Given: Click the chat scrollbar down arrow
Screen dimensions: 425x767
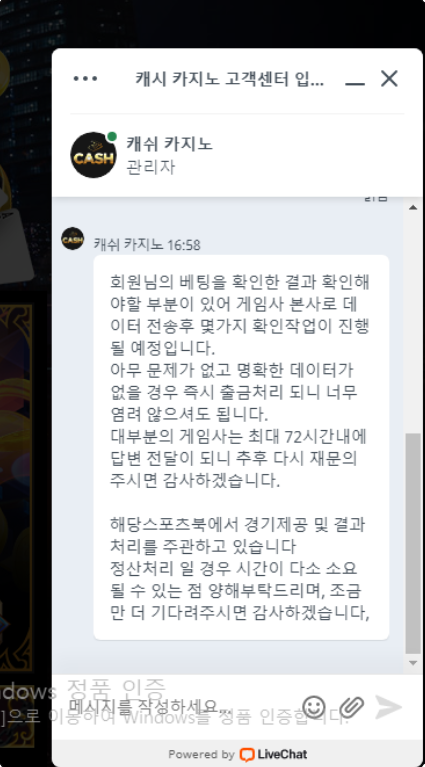Looking at the screenshot, I should (413, 663).
